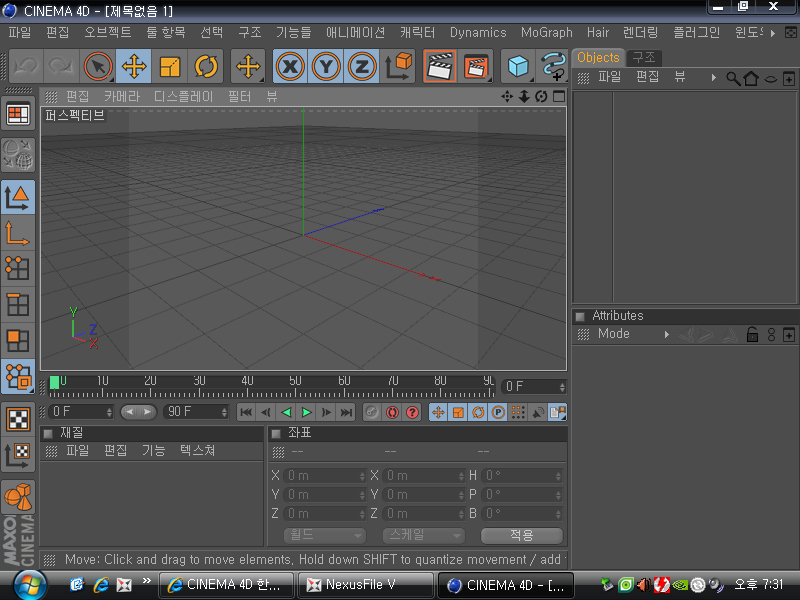Toggle scale keyframe recording

point(458,412)
